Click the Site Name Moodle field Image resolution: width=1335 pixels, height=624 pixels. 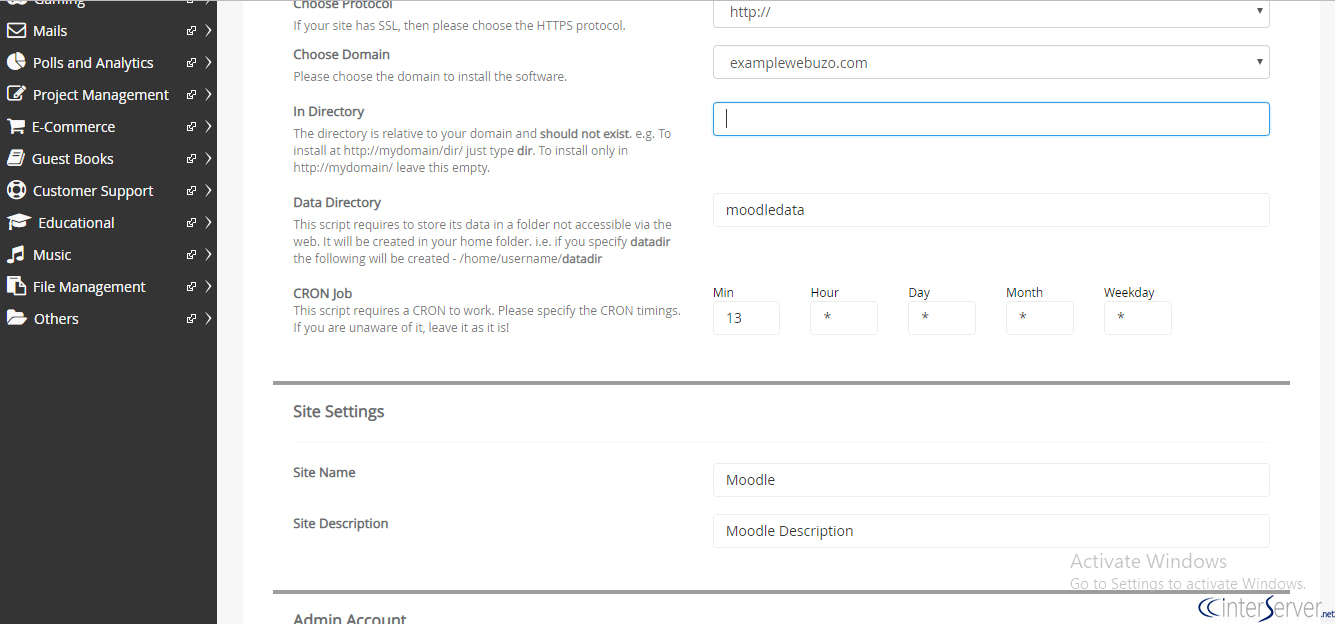[991, 480]
